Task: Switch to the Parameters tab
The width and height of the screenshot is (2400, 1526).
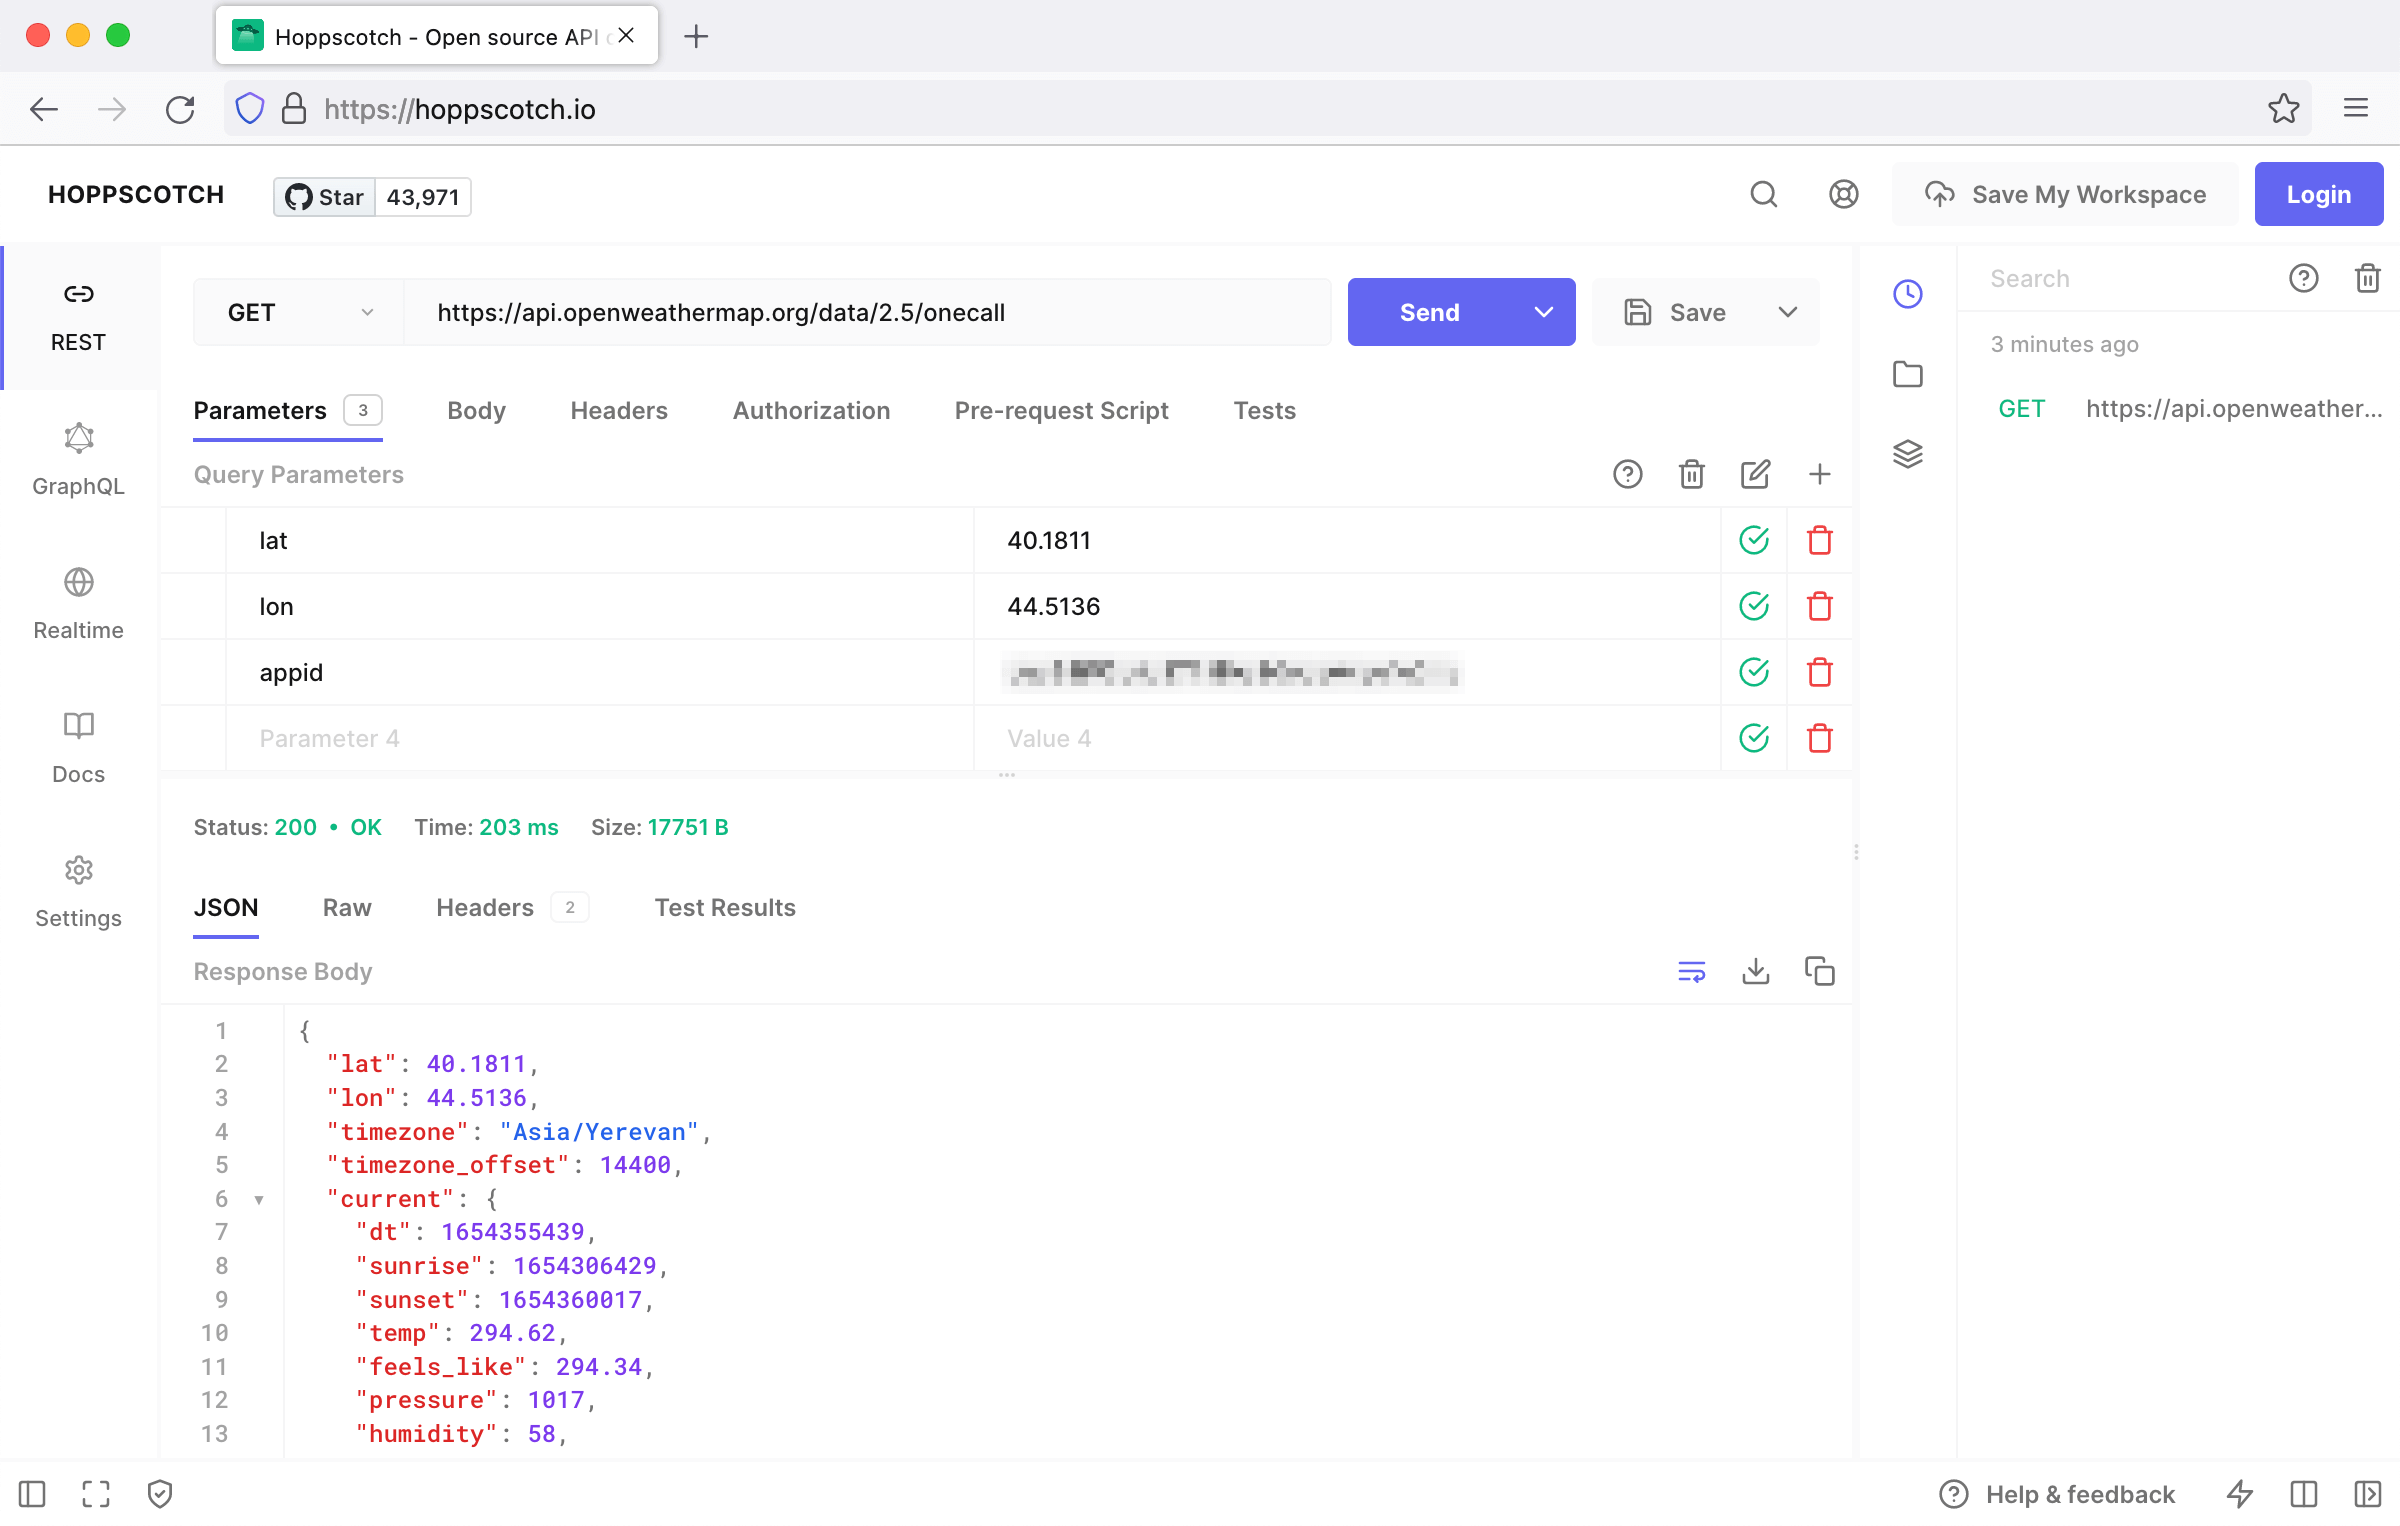Action: coord(287,410)
